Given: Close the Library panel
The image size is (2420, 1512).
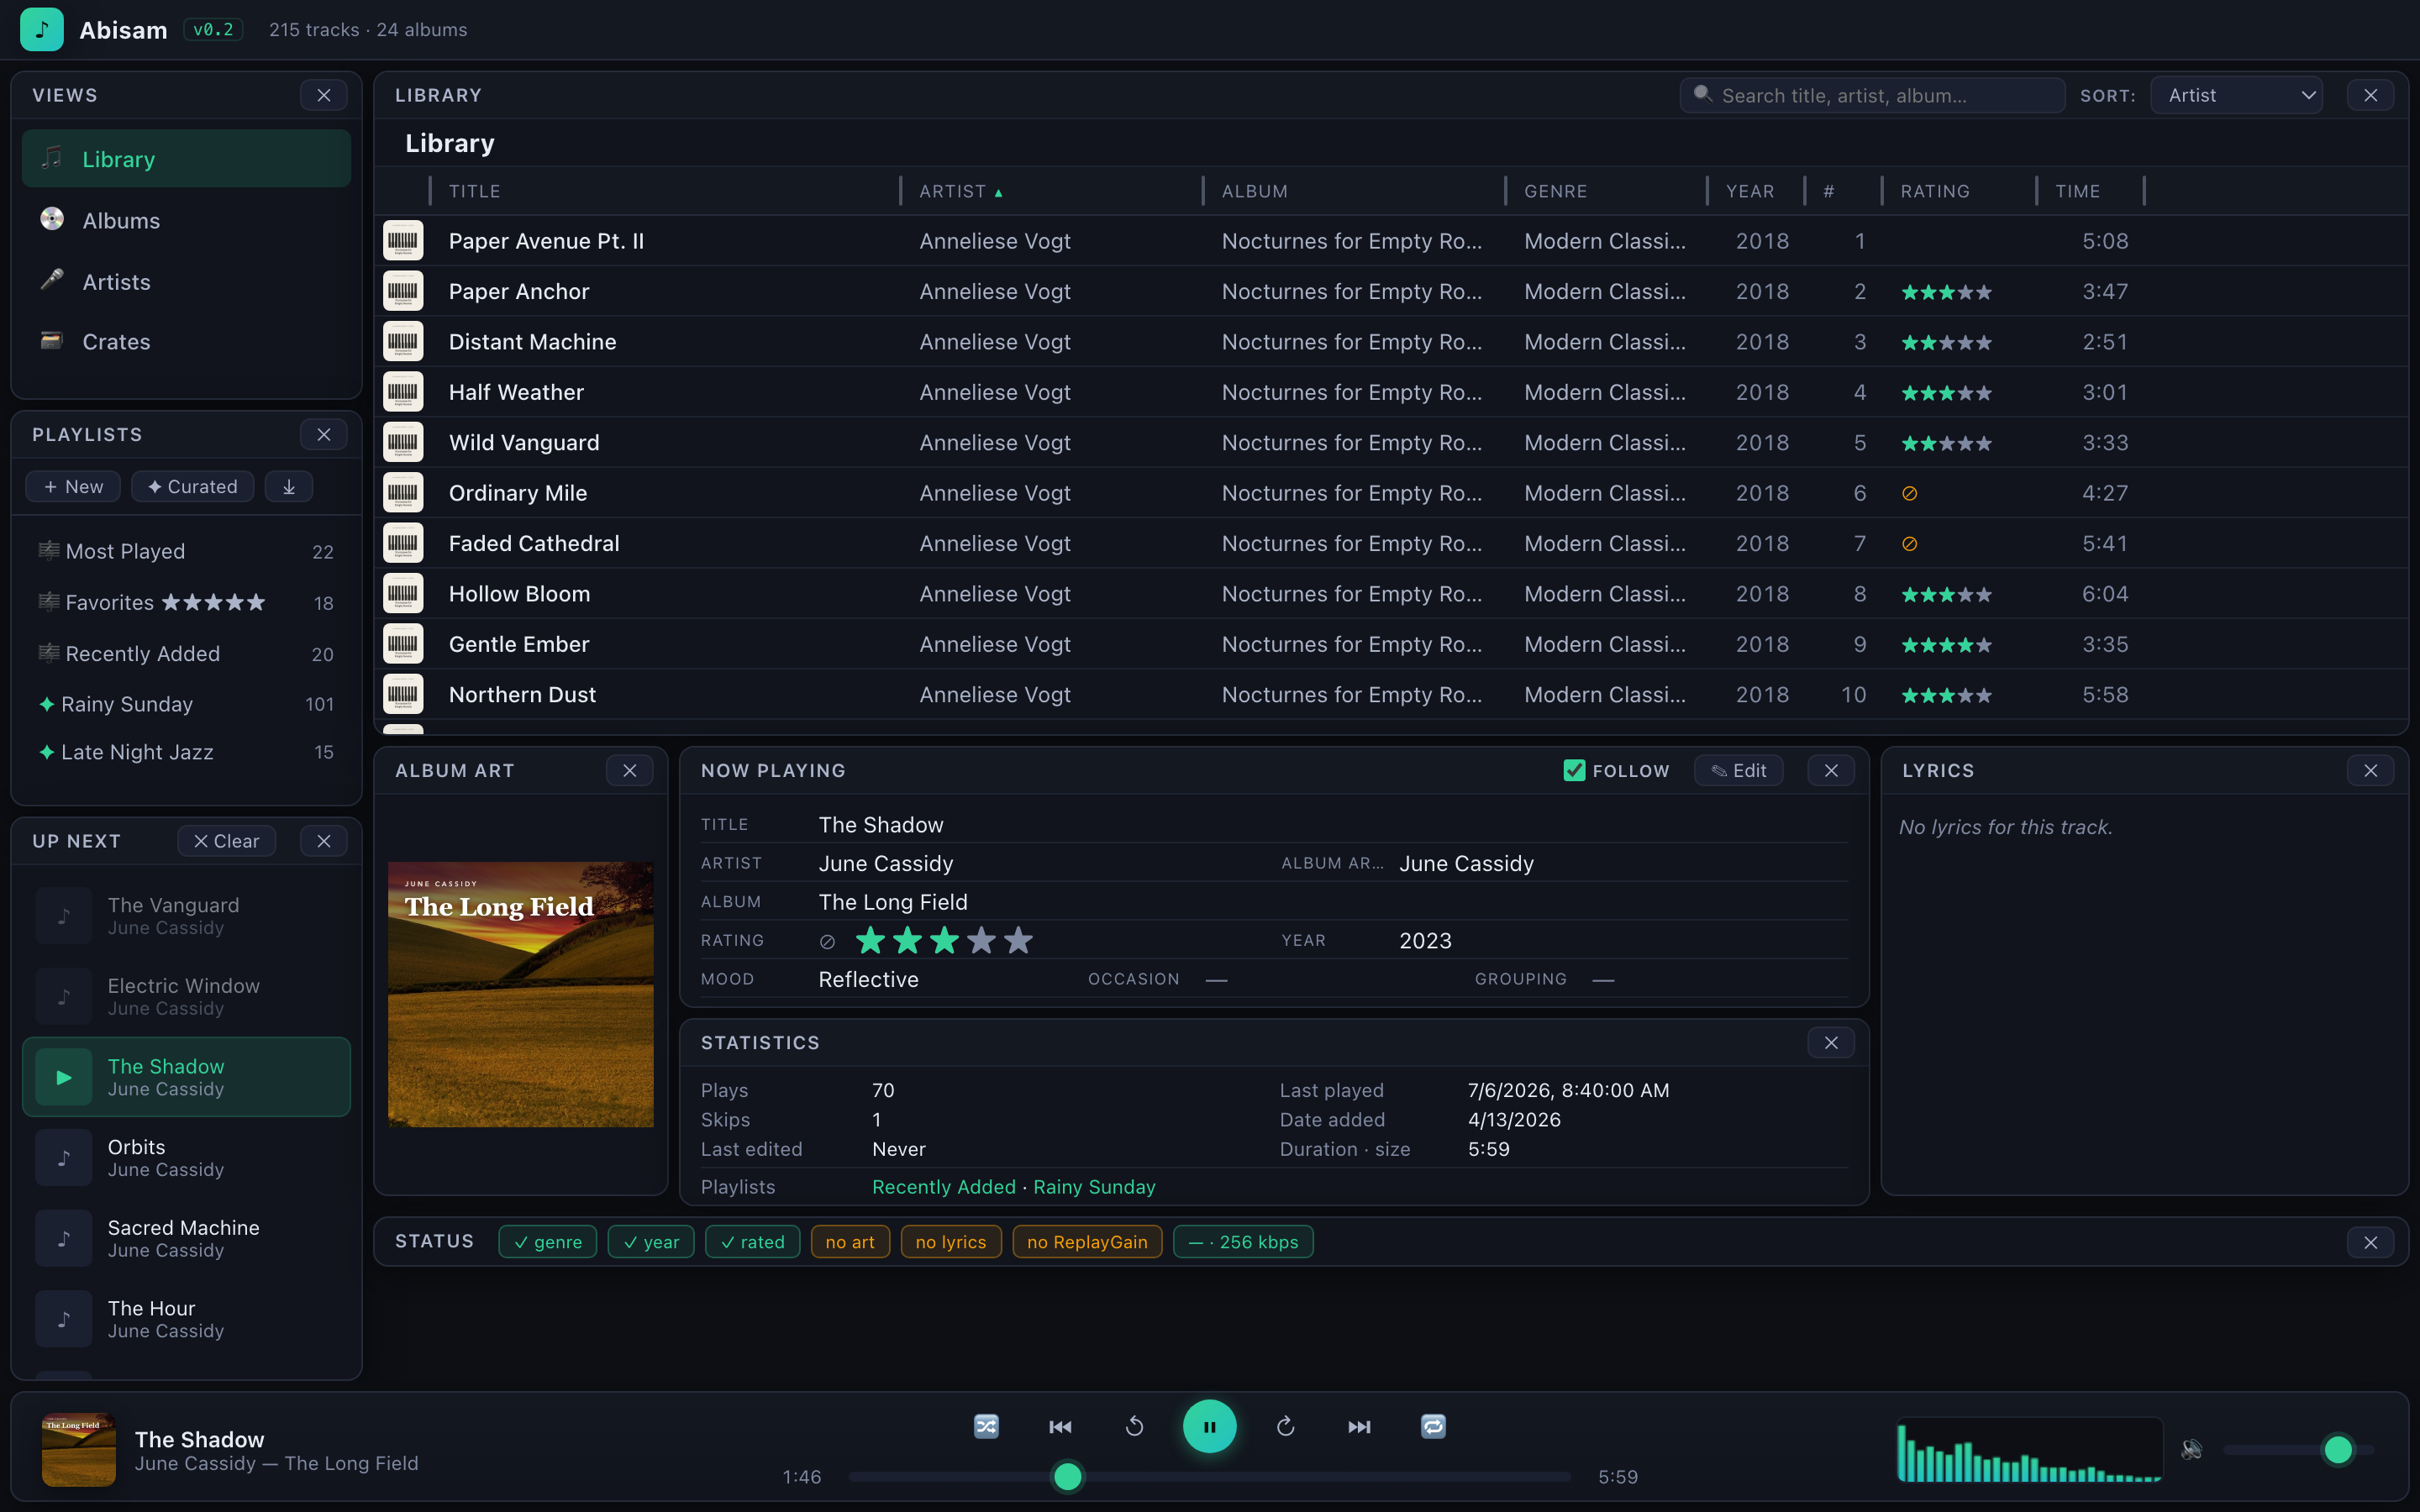Looking at the screenshot, I should [2370, 95].
